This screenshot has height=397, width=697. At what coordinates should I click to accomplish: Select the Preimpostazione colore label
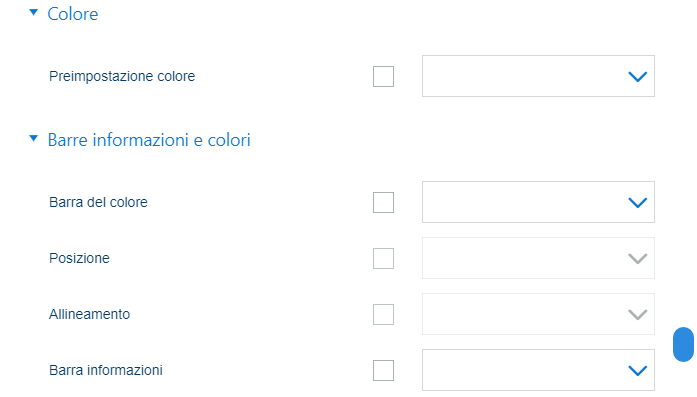122,76
